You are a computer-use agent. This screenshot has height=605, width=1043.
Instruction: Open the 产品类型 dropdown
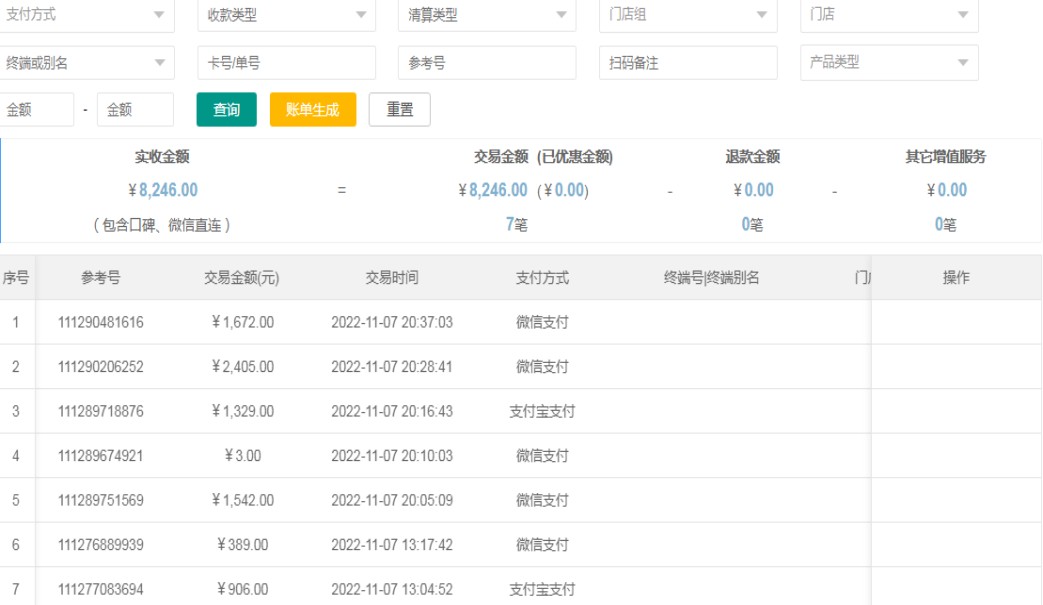click(889, 63)
